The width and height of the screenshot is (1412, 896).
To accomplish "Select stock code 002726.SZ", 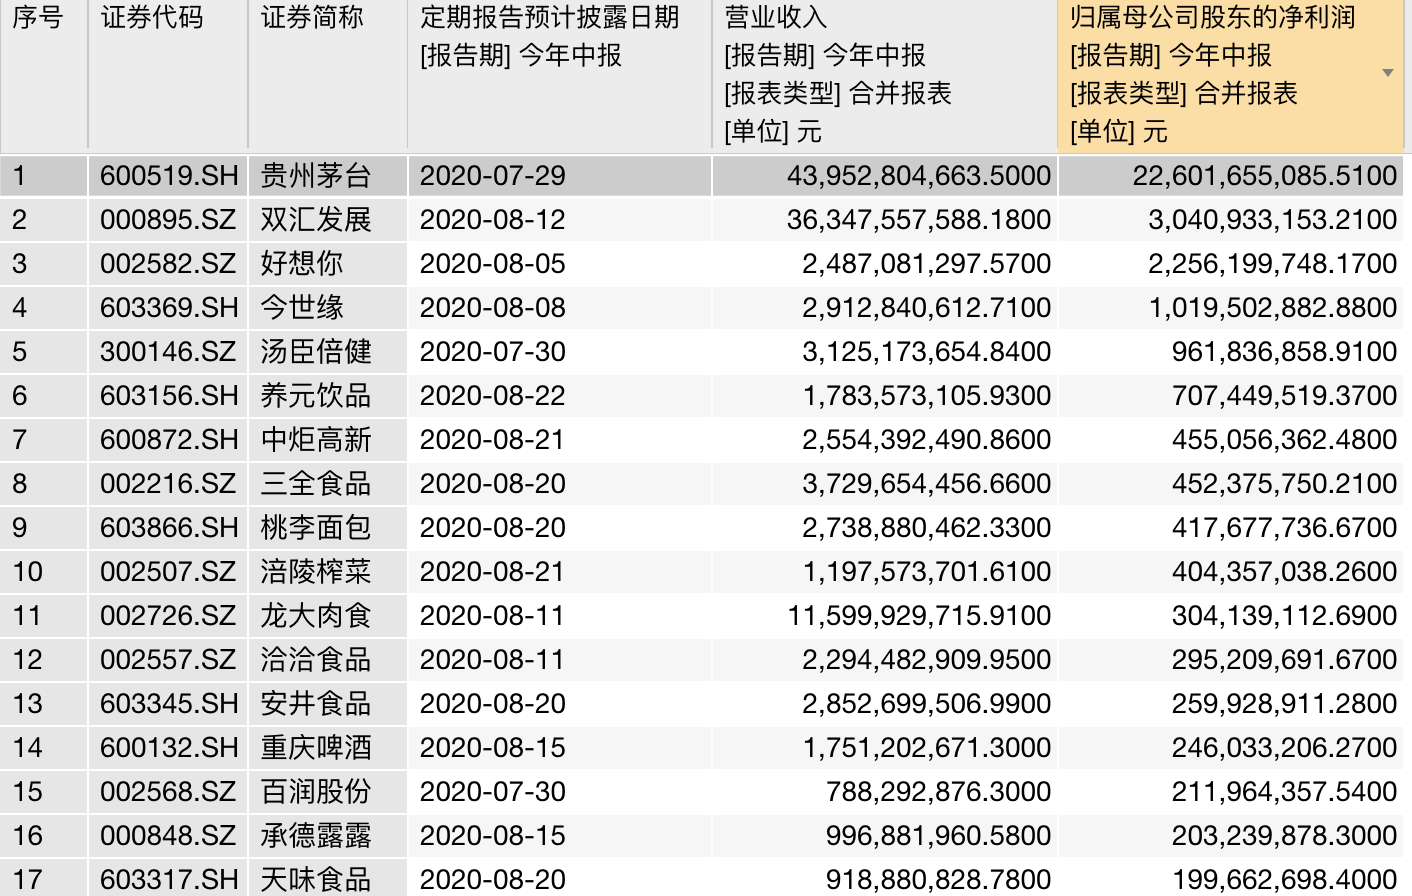I will (168, 616).
